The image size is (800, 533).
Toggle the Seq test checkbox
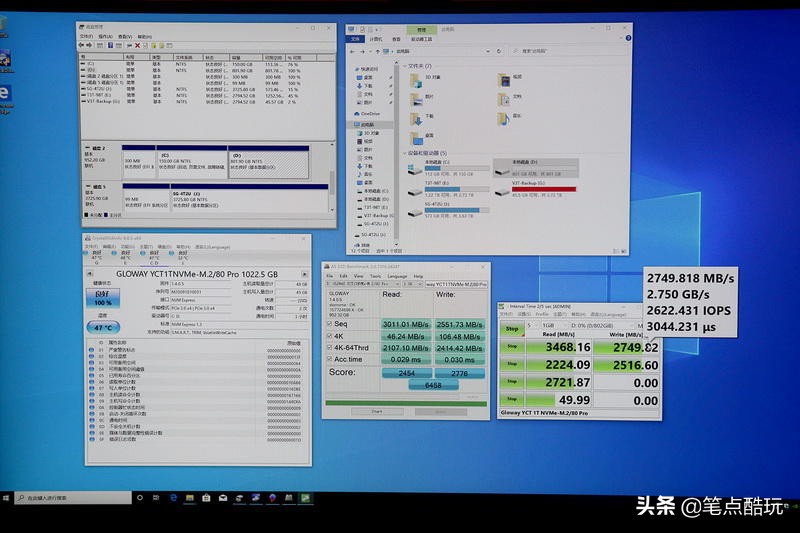click(330, 324)
